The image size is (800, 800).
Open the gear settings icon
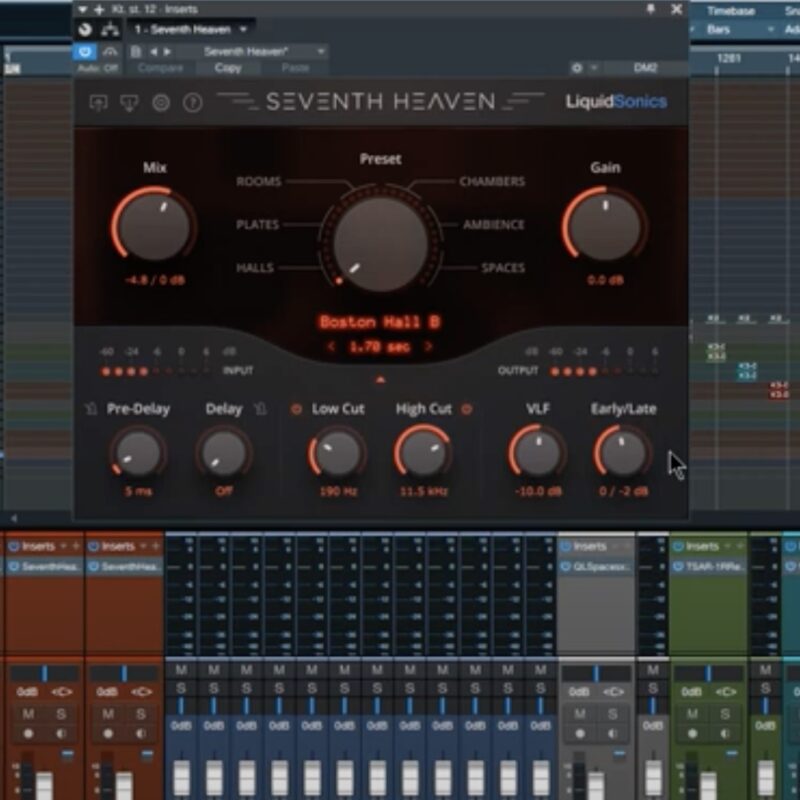577,68
